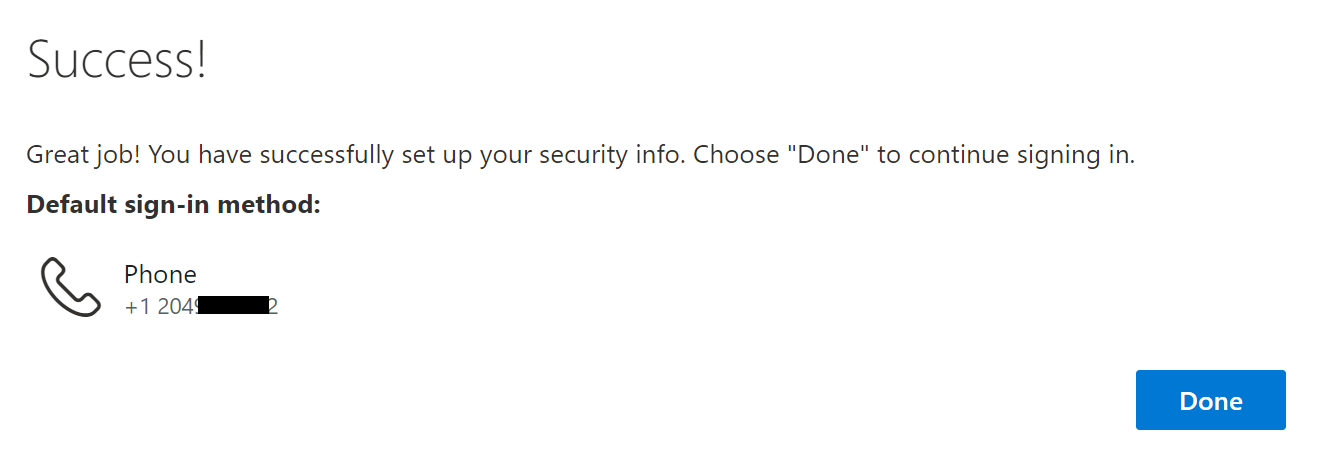Click the blue Done button
The image size is (1318, 464).
[1210, 400]
